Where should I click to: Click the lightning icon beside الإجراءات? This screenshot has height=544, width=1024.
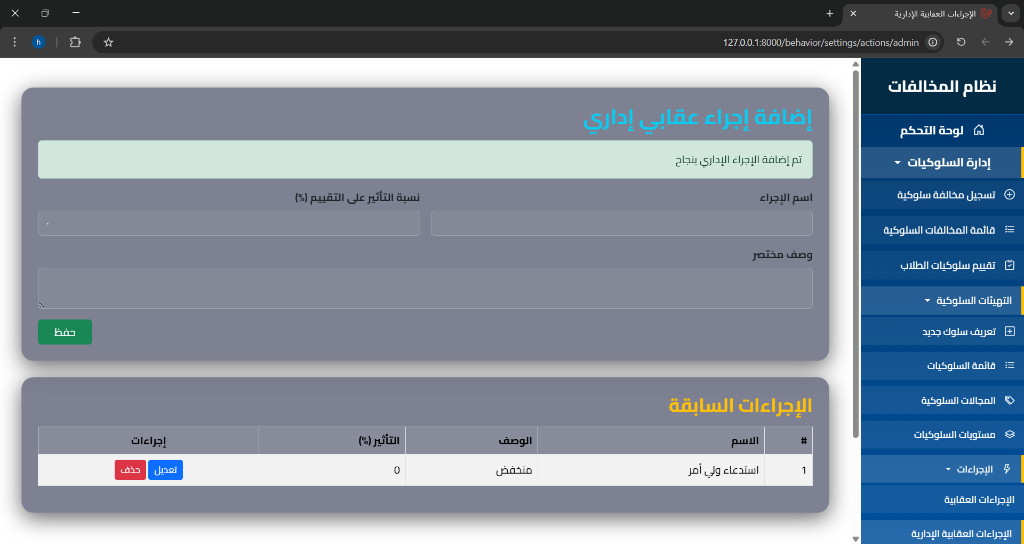[1006, 469]
